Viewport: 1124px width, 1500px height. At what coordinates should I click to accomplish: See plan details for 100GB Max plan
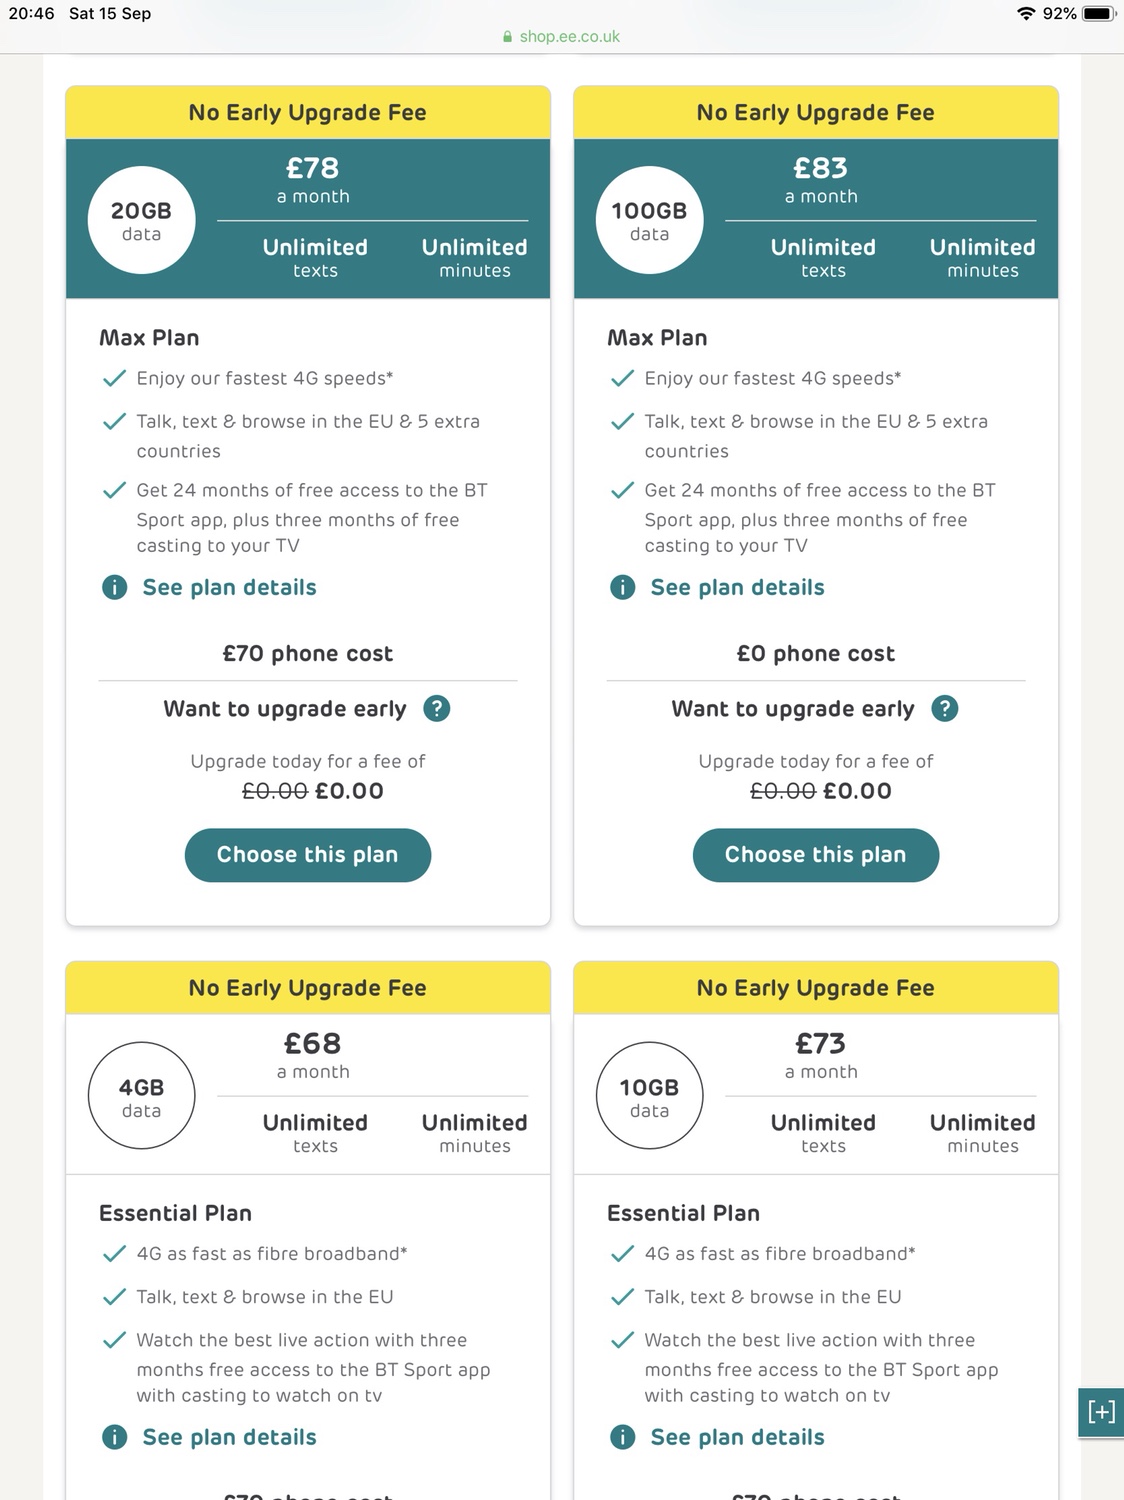coord(738,588)
